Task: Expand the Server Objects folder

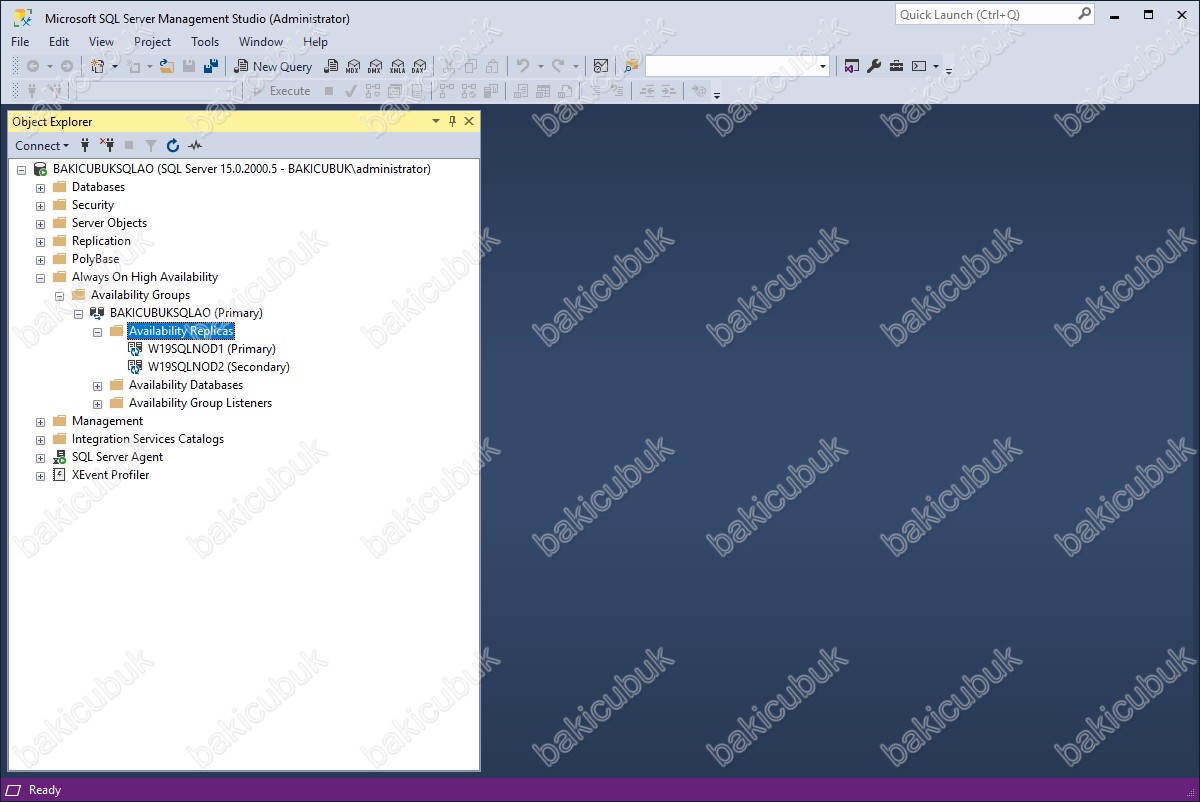Action: pyautogui.click(x=41, y=224)
